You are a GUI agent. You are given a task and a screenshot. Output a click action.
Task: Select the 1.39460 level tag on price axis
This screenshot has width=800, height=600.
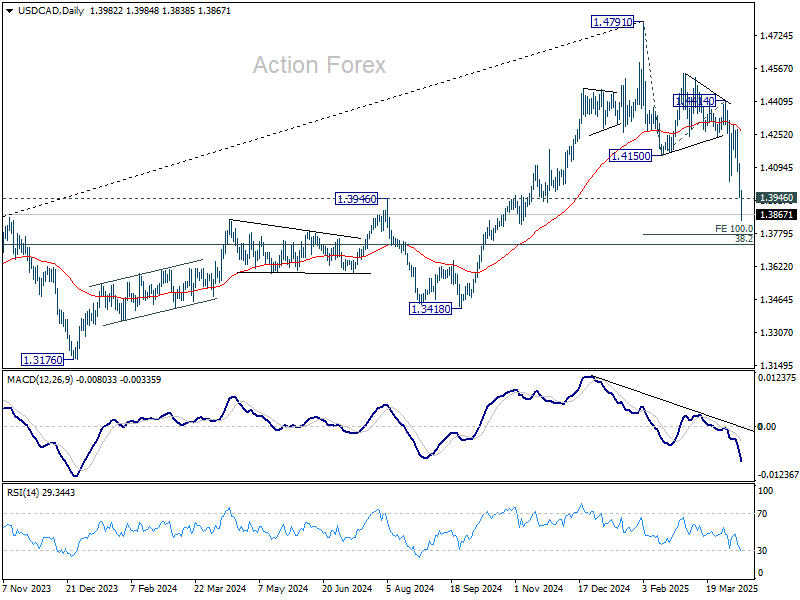(x=776, y=198)
